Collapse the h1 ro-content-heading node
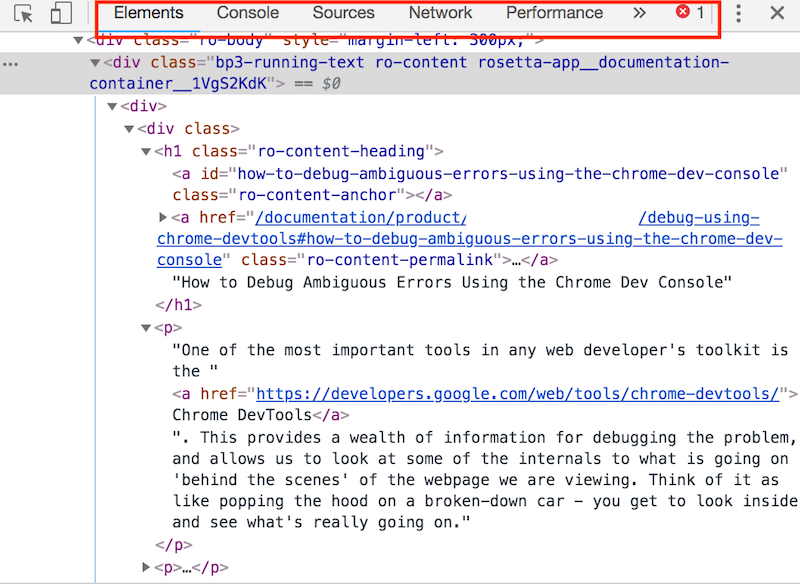 tap(146, 151)
